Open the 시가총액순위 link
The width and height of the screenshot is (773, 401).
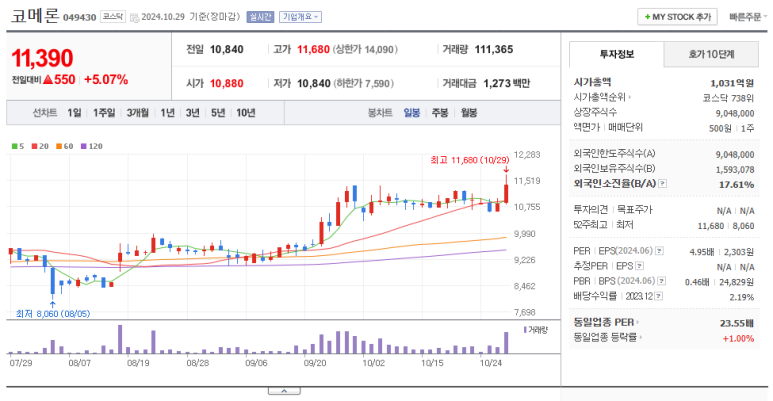[602, 97]
